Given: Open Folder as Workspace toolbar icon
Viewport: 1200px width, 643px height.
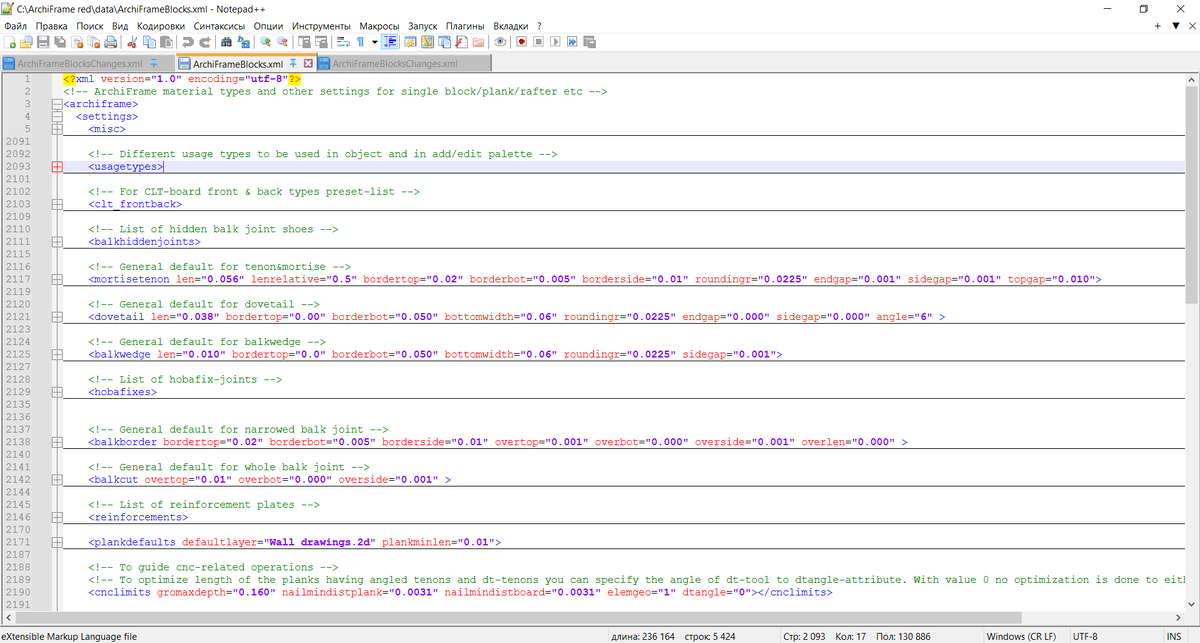Looking at the screenshot, I should click(478, 42).
